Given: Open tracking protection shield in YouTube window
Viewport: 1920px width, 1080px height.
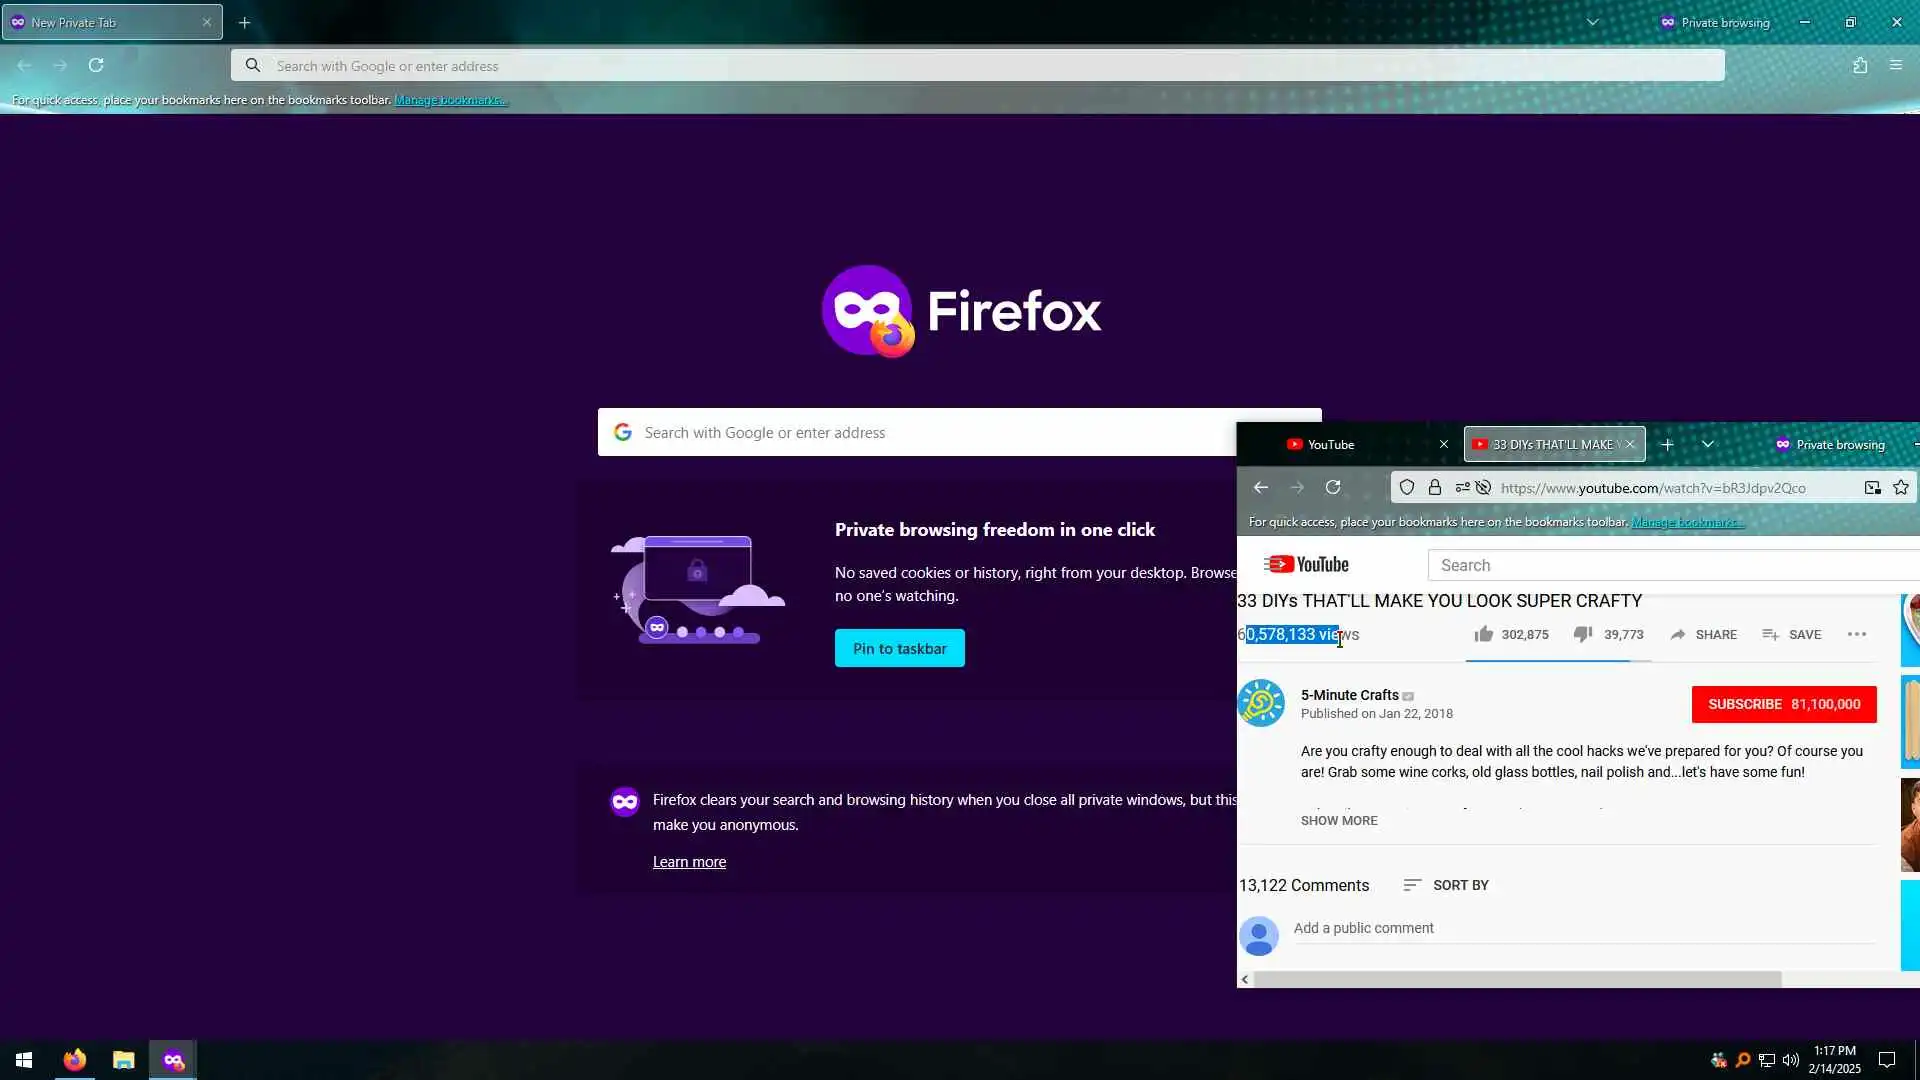Looking at the screenshot, I should [1407, 488].
